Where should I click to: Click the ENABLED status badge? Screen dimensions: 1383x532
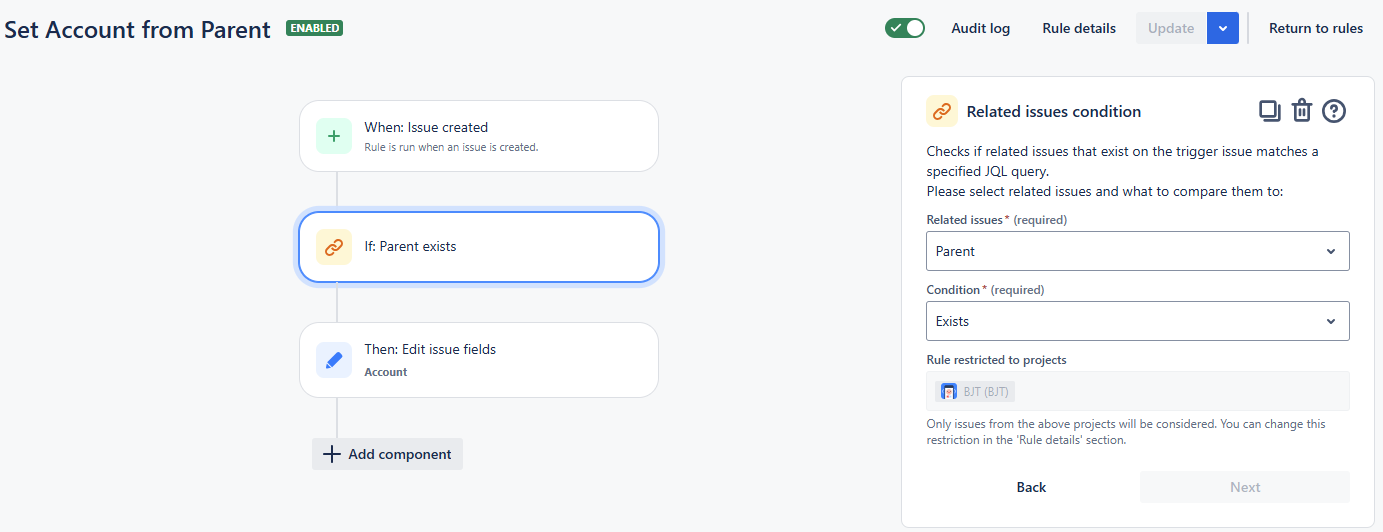(314, 28)
